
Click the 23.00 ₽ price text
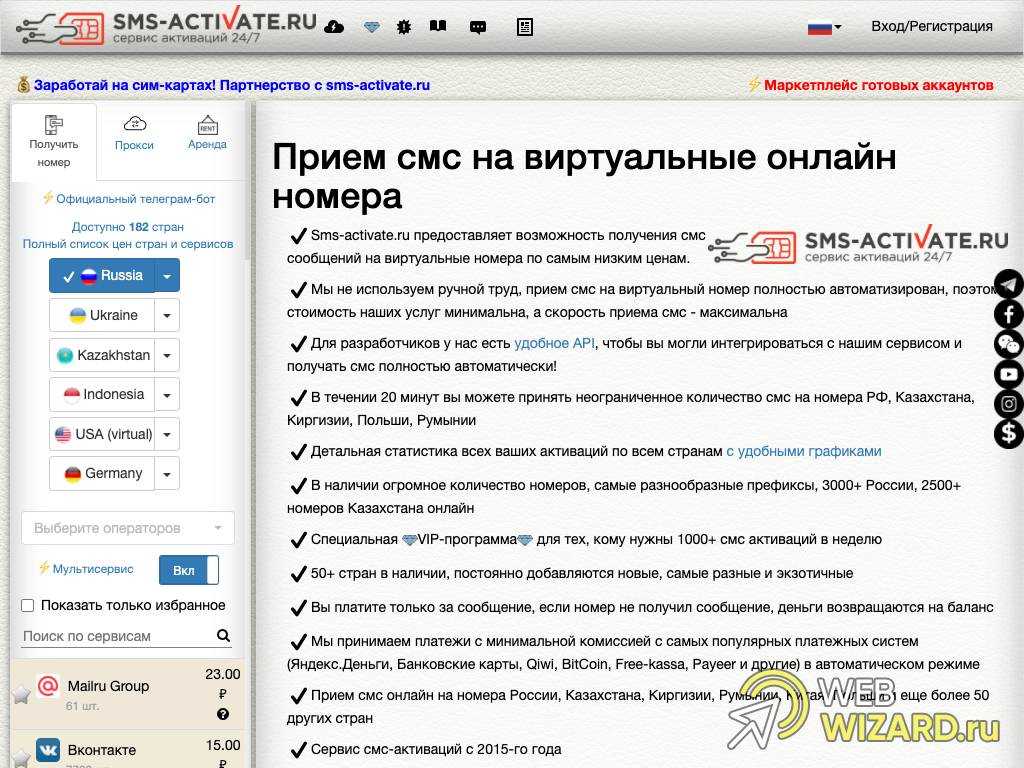click(223, 683)
